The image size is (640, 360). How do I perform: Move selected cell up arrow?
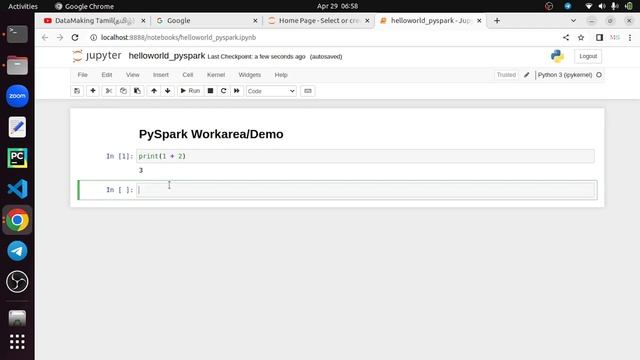click(x=154, y=91)
